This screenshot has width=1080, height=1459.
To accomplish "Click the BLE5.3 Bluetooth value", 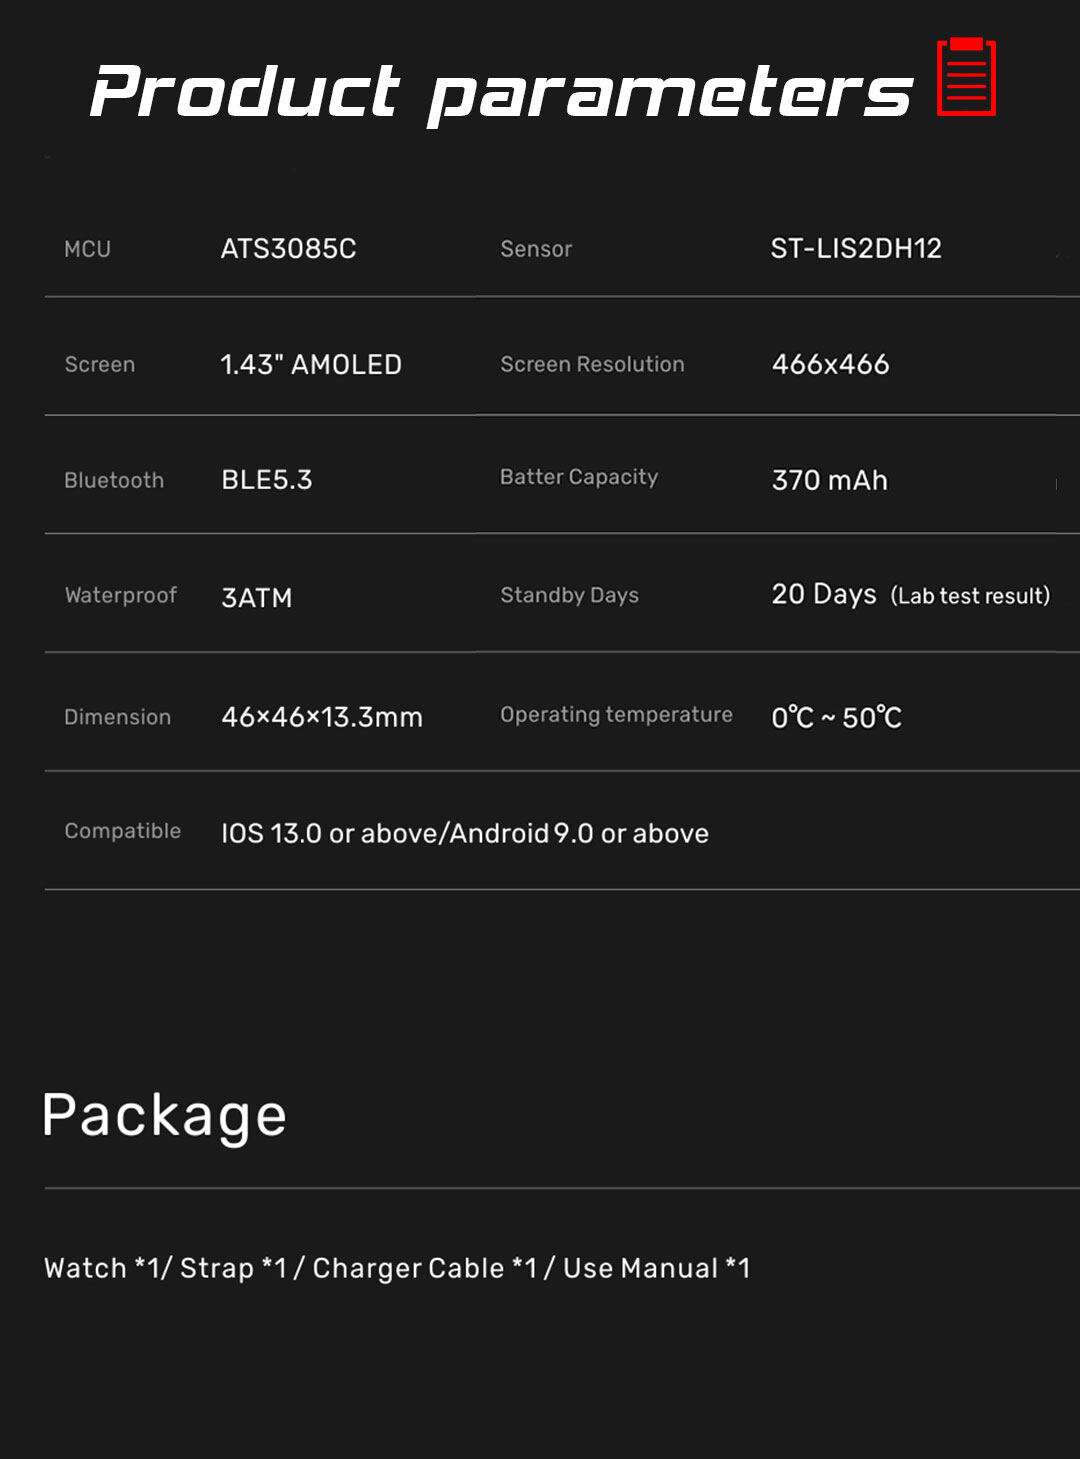I will click(267, 480).
